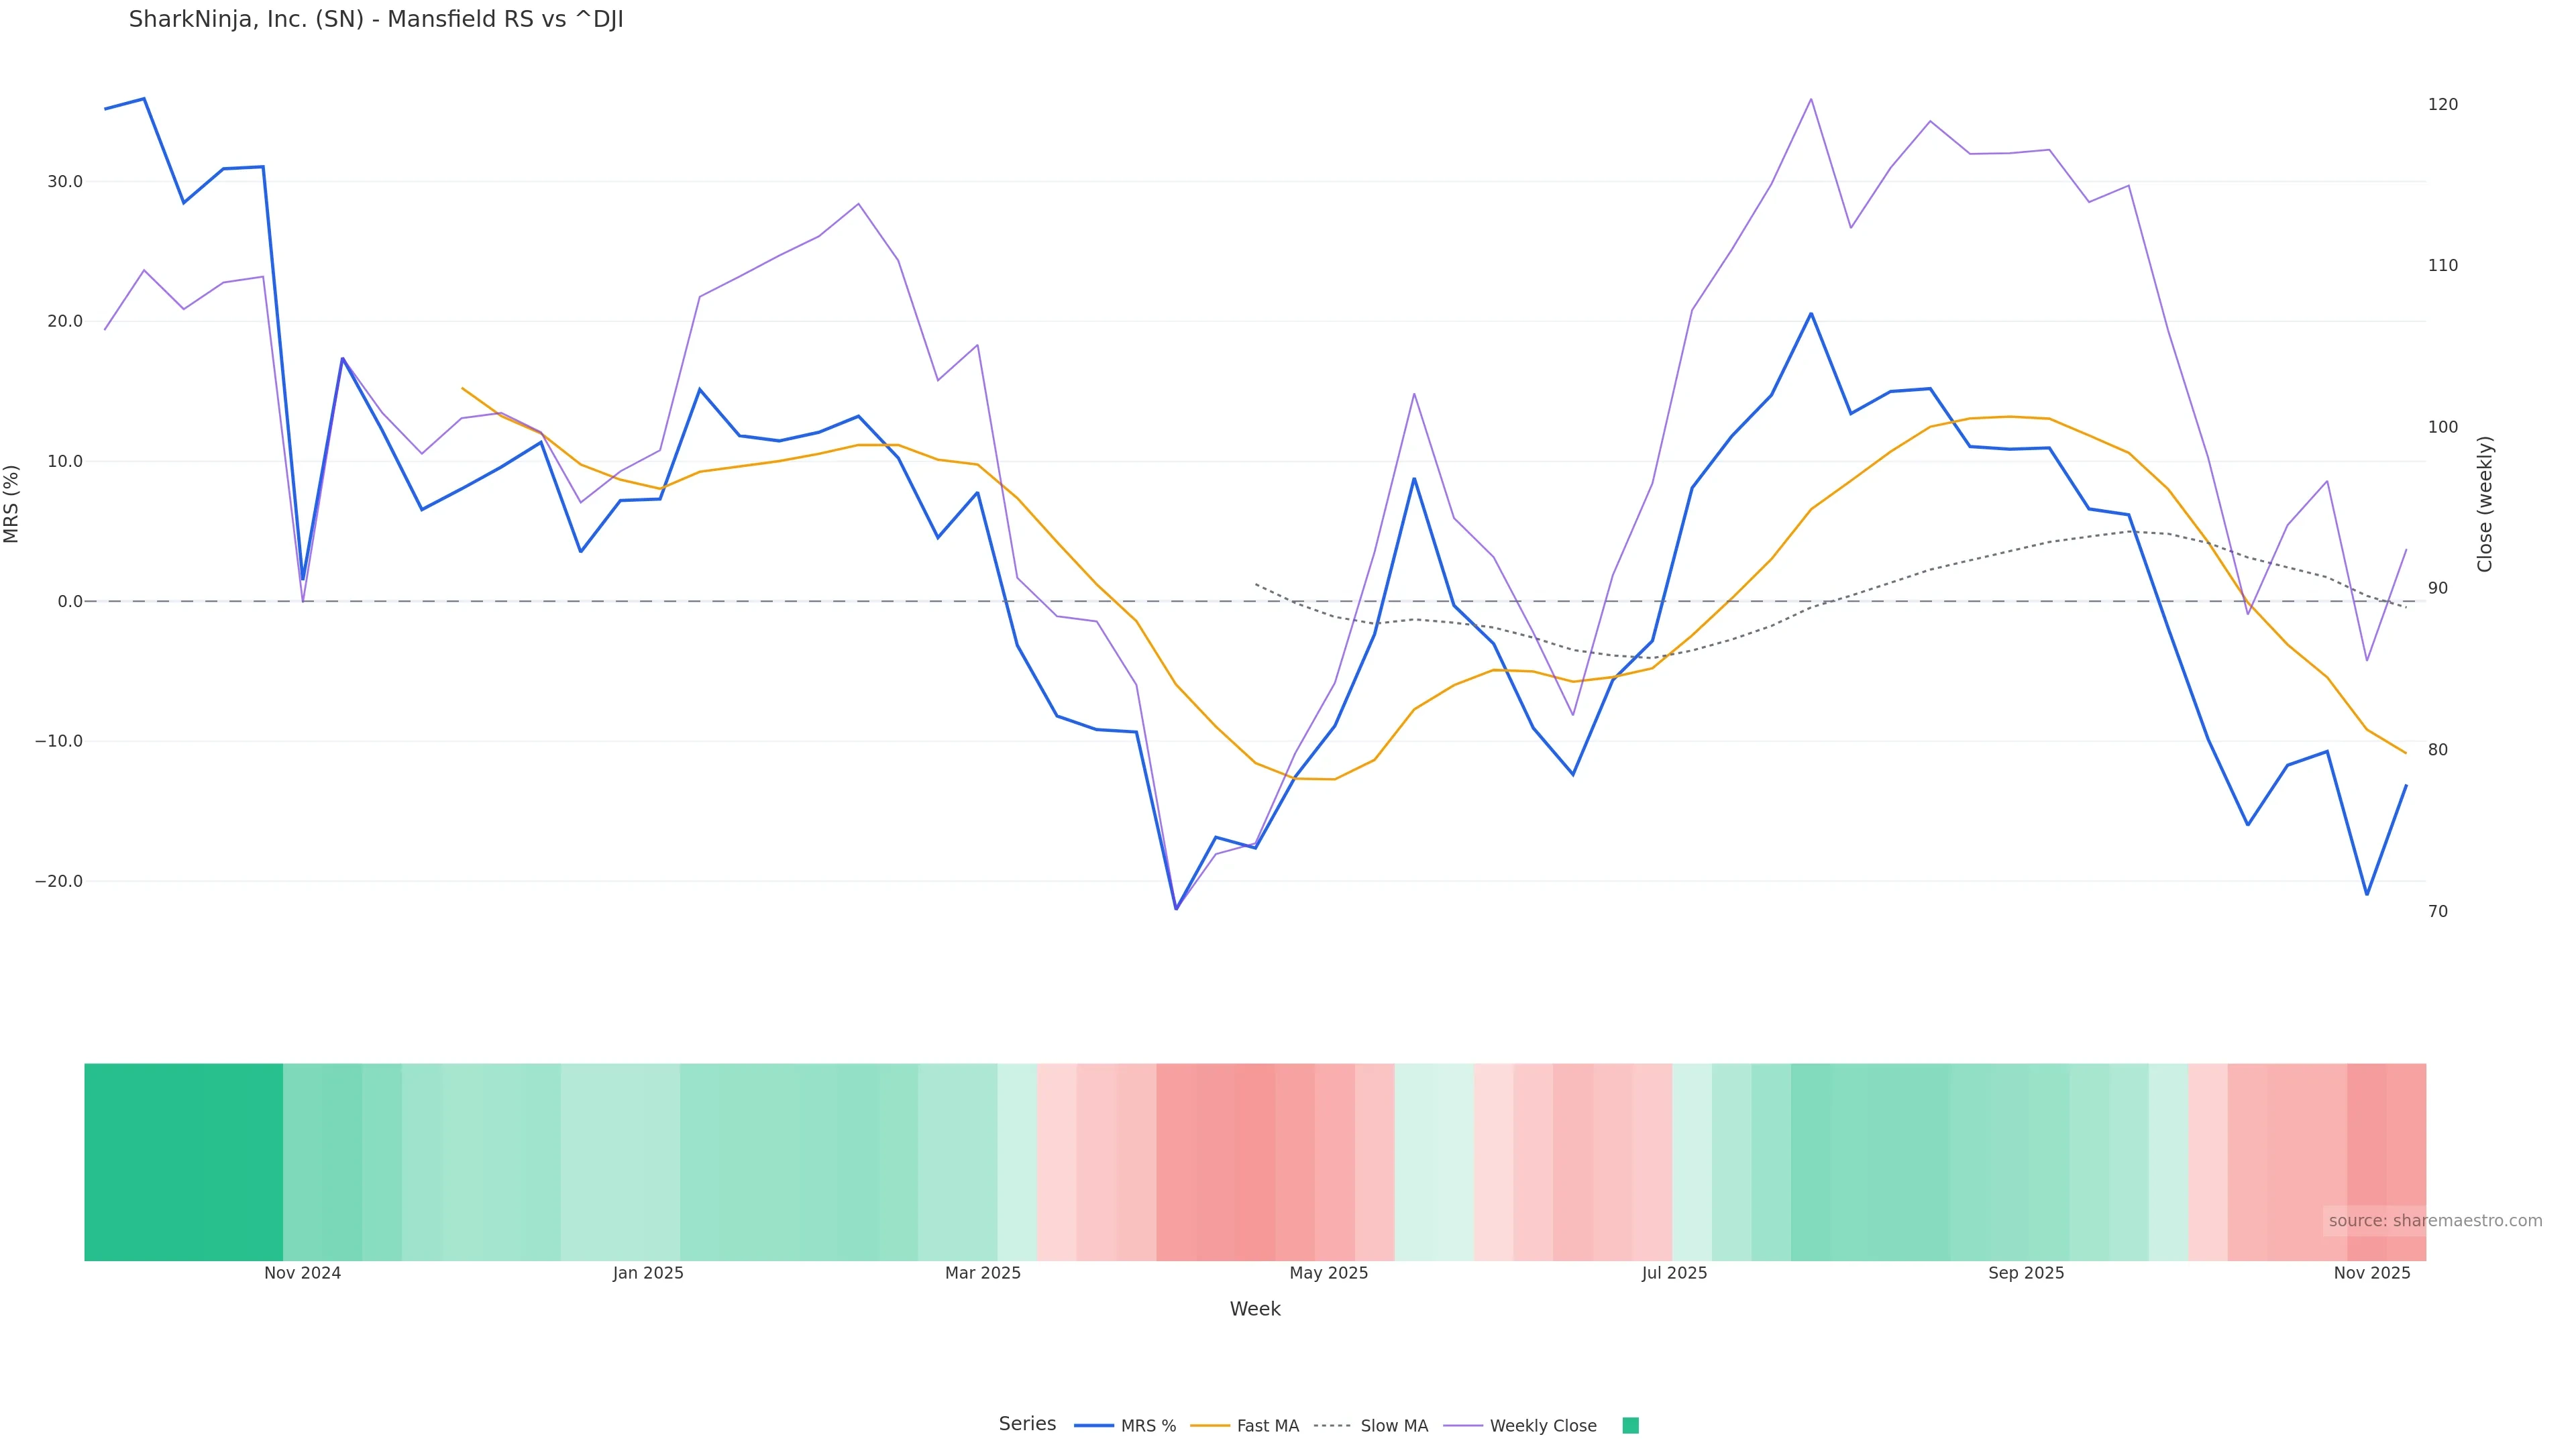This screenshot has width=2576, height=1449.
Task: Select the Jan 2025 x-axis tick label
Action: coord(648,1273)
